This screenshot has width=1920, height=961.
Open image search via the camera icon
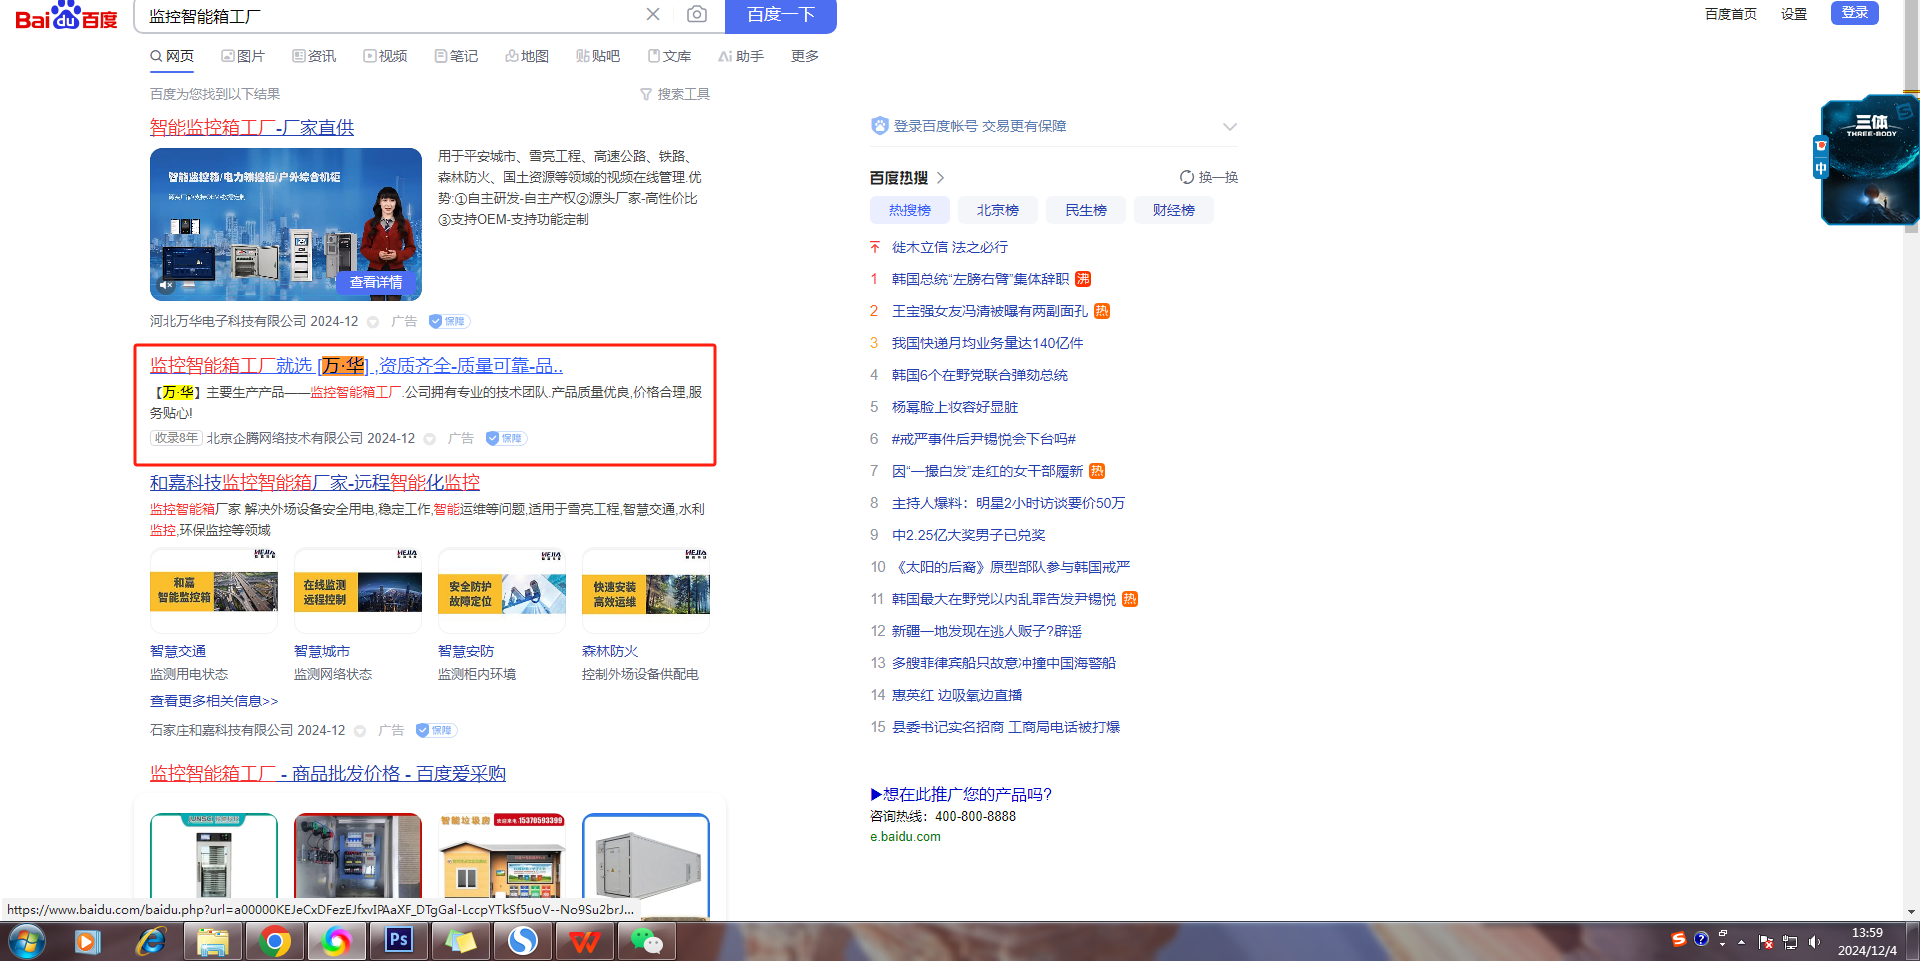tap(697, 14)
